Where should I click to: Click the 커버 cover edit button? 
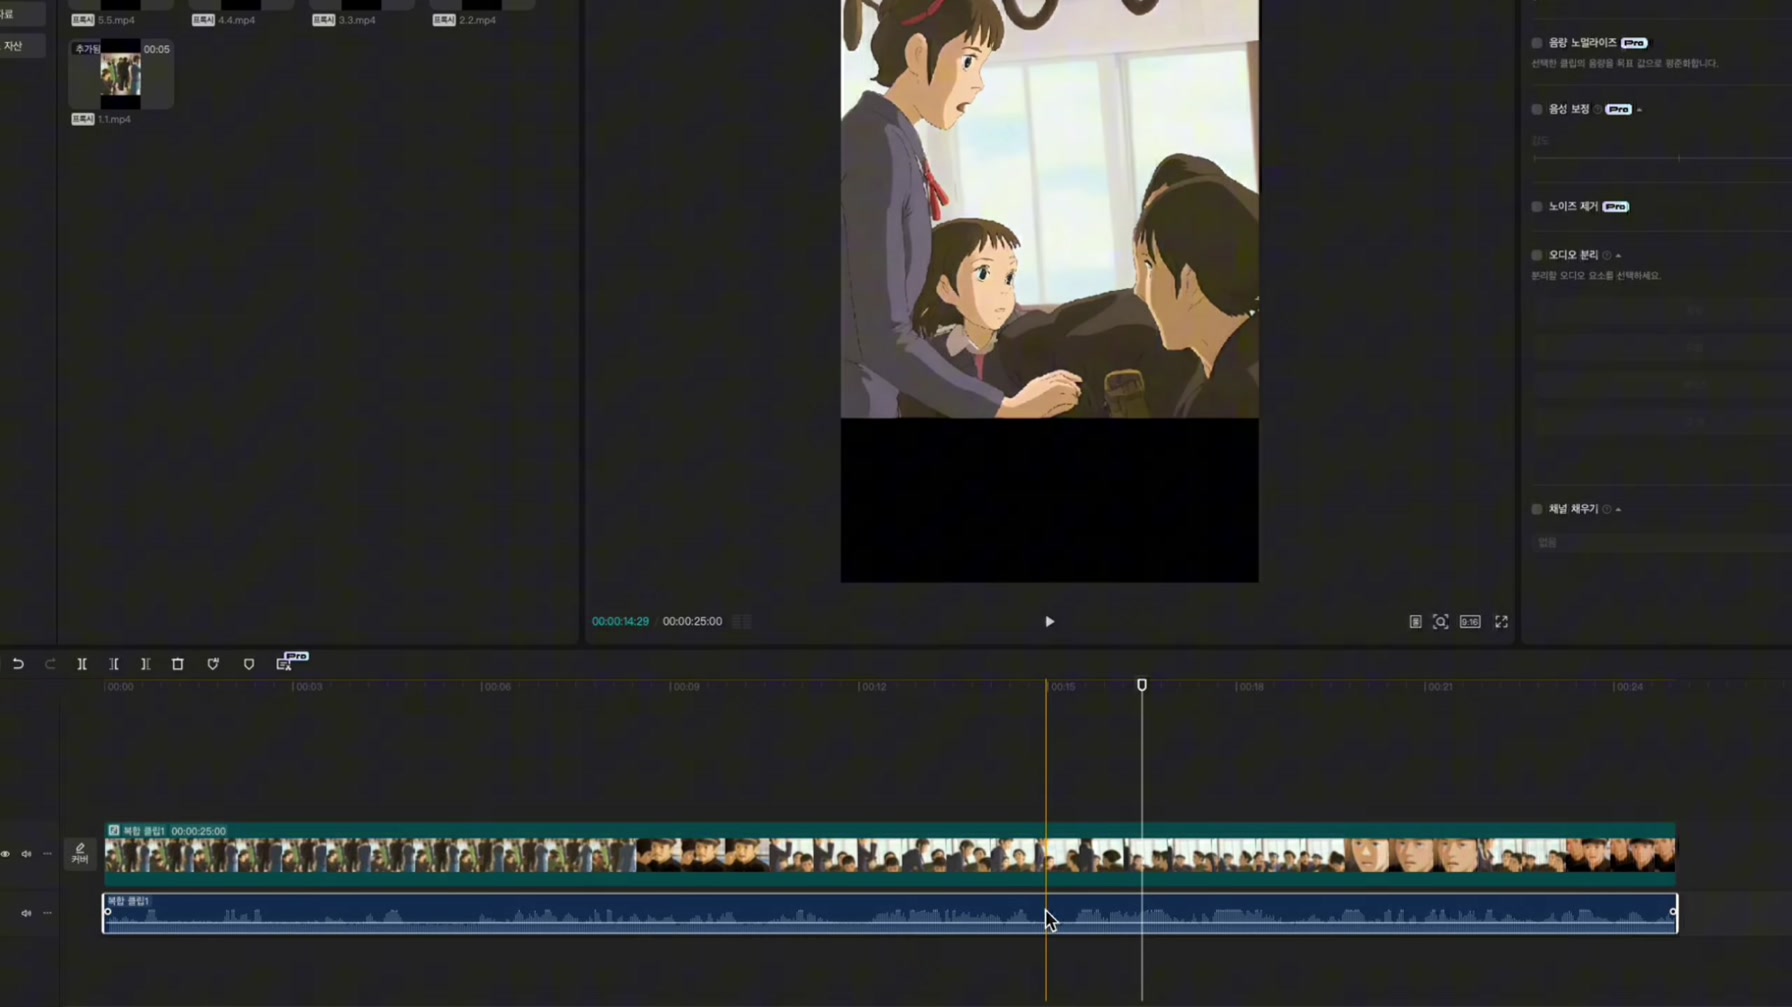tap(80, 853)
